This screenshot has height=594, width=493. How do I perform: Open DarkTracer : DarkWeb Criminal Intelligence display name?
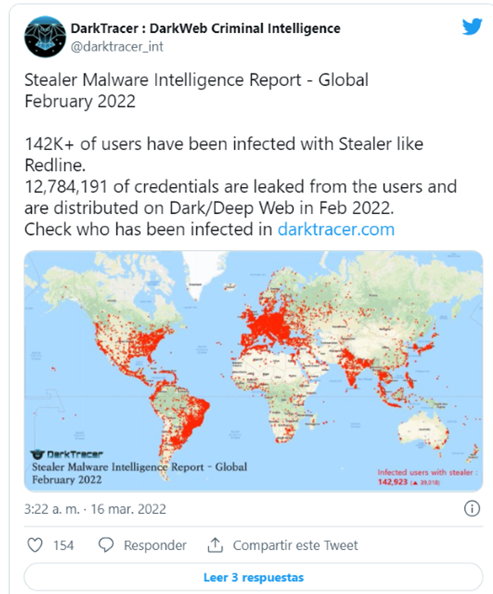(x=205, y=28)
